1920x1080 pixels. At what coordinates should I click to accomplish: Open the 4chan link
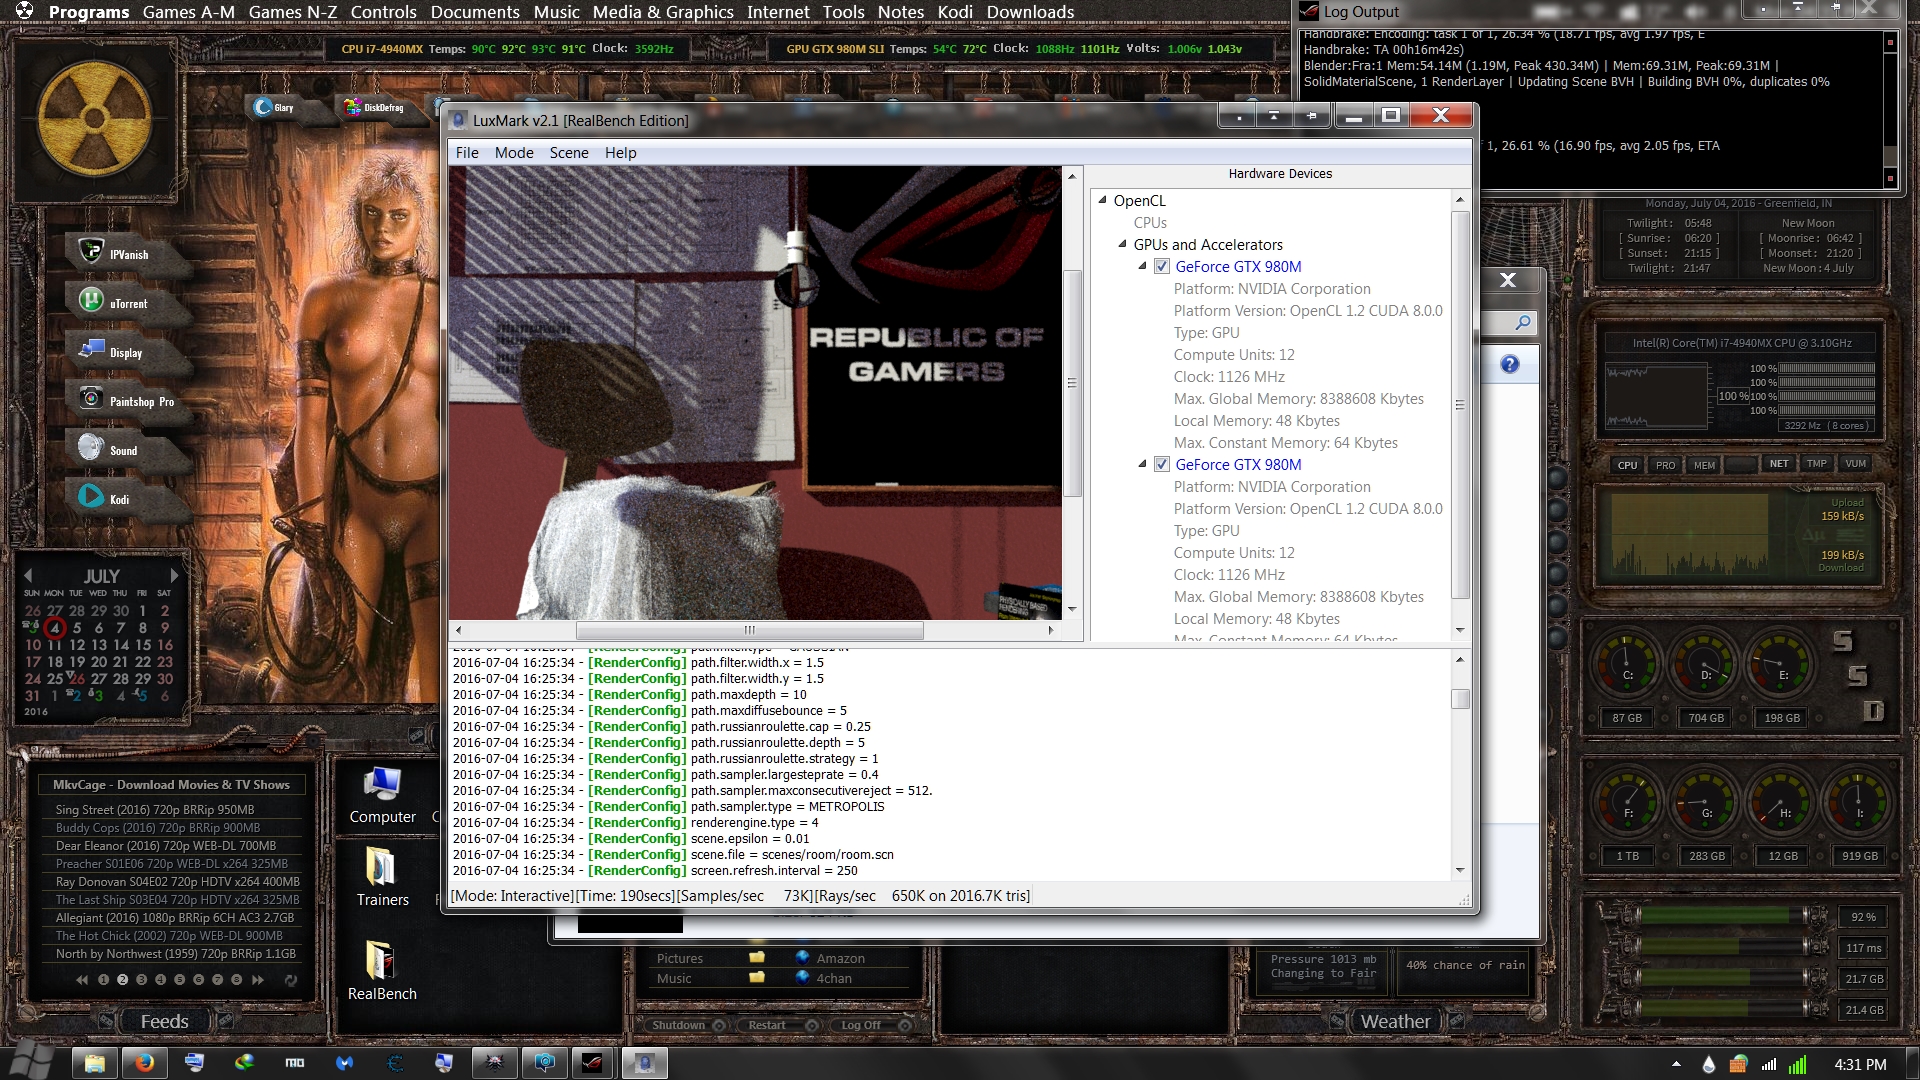834,978
